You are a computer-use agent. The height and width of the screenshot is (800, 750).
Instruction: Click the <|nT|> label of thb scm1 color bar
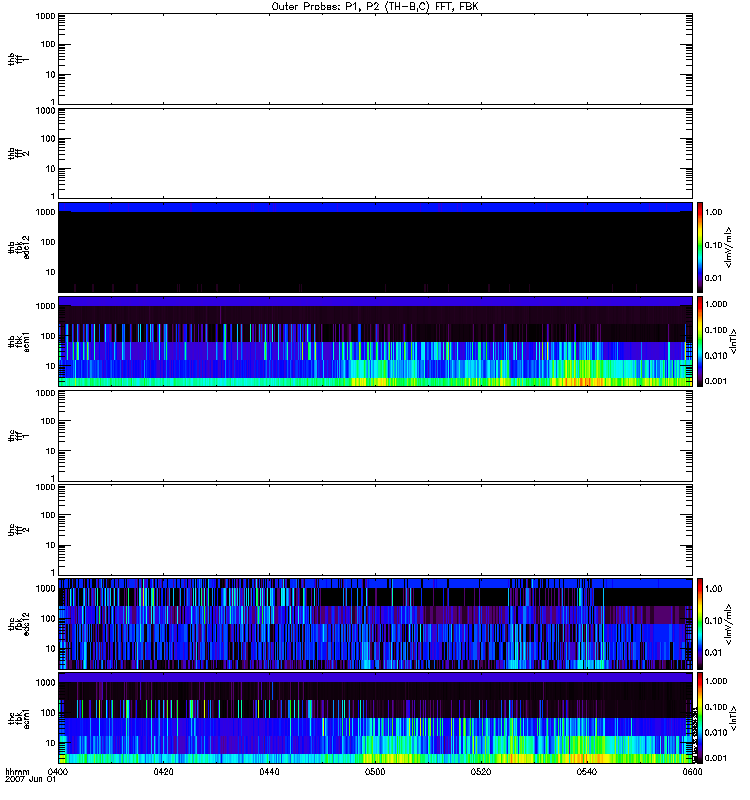click(733, 341)
